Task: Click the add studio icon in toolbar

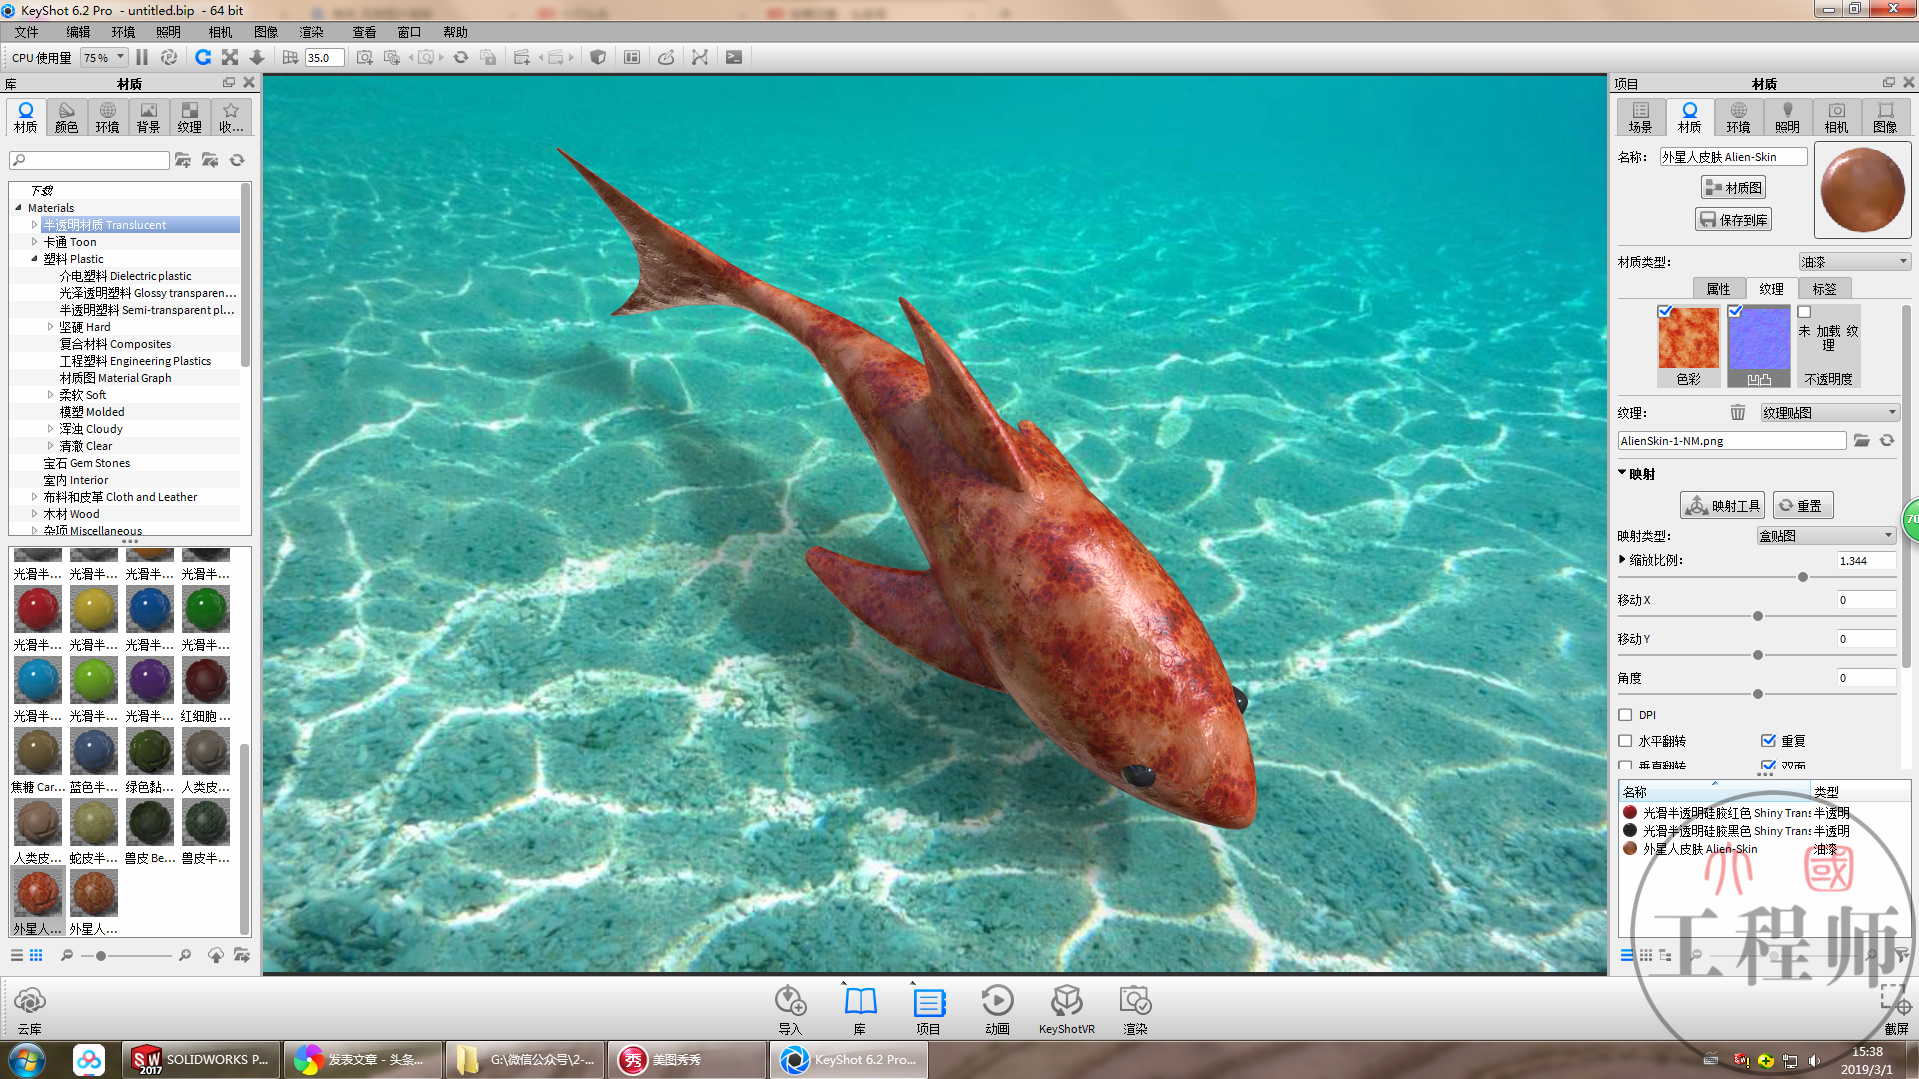Action: click(521, 57)
